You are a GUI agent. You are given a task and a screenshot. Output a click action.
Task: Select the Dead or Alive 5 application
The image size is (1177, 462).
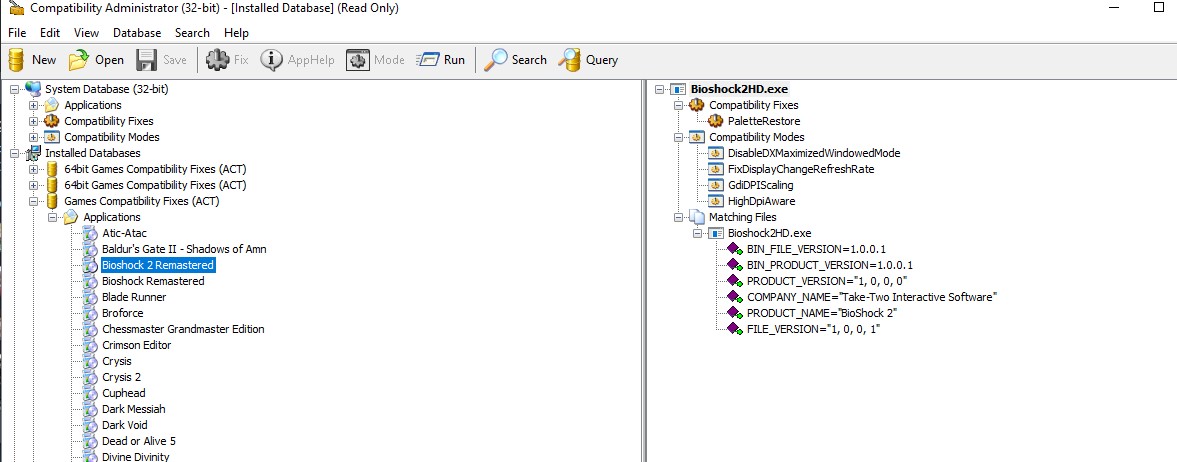pyautogui.click(x=139, y=441)
